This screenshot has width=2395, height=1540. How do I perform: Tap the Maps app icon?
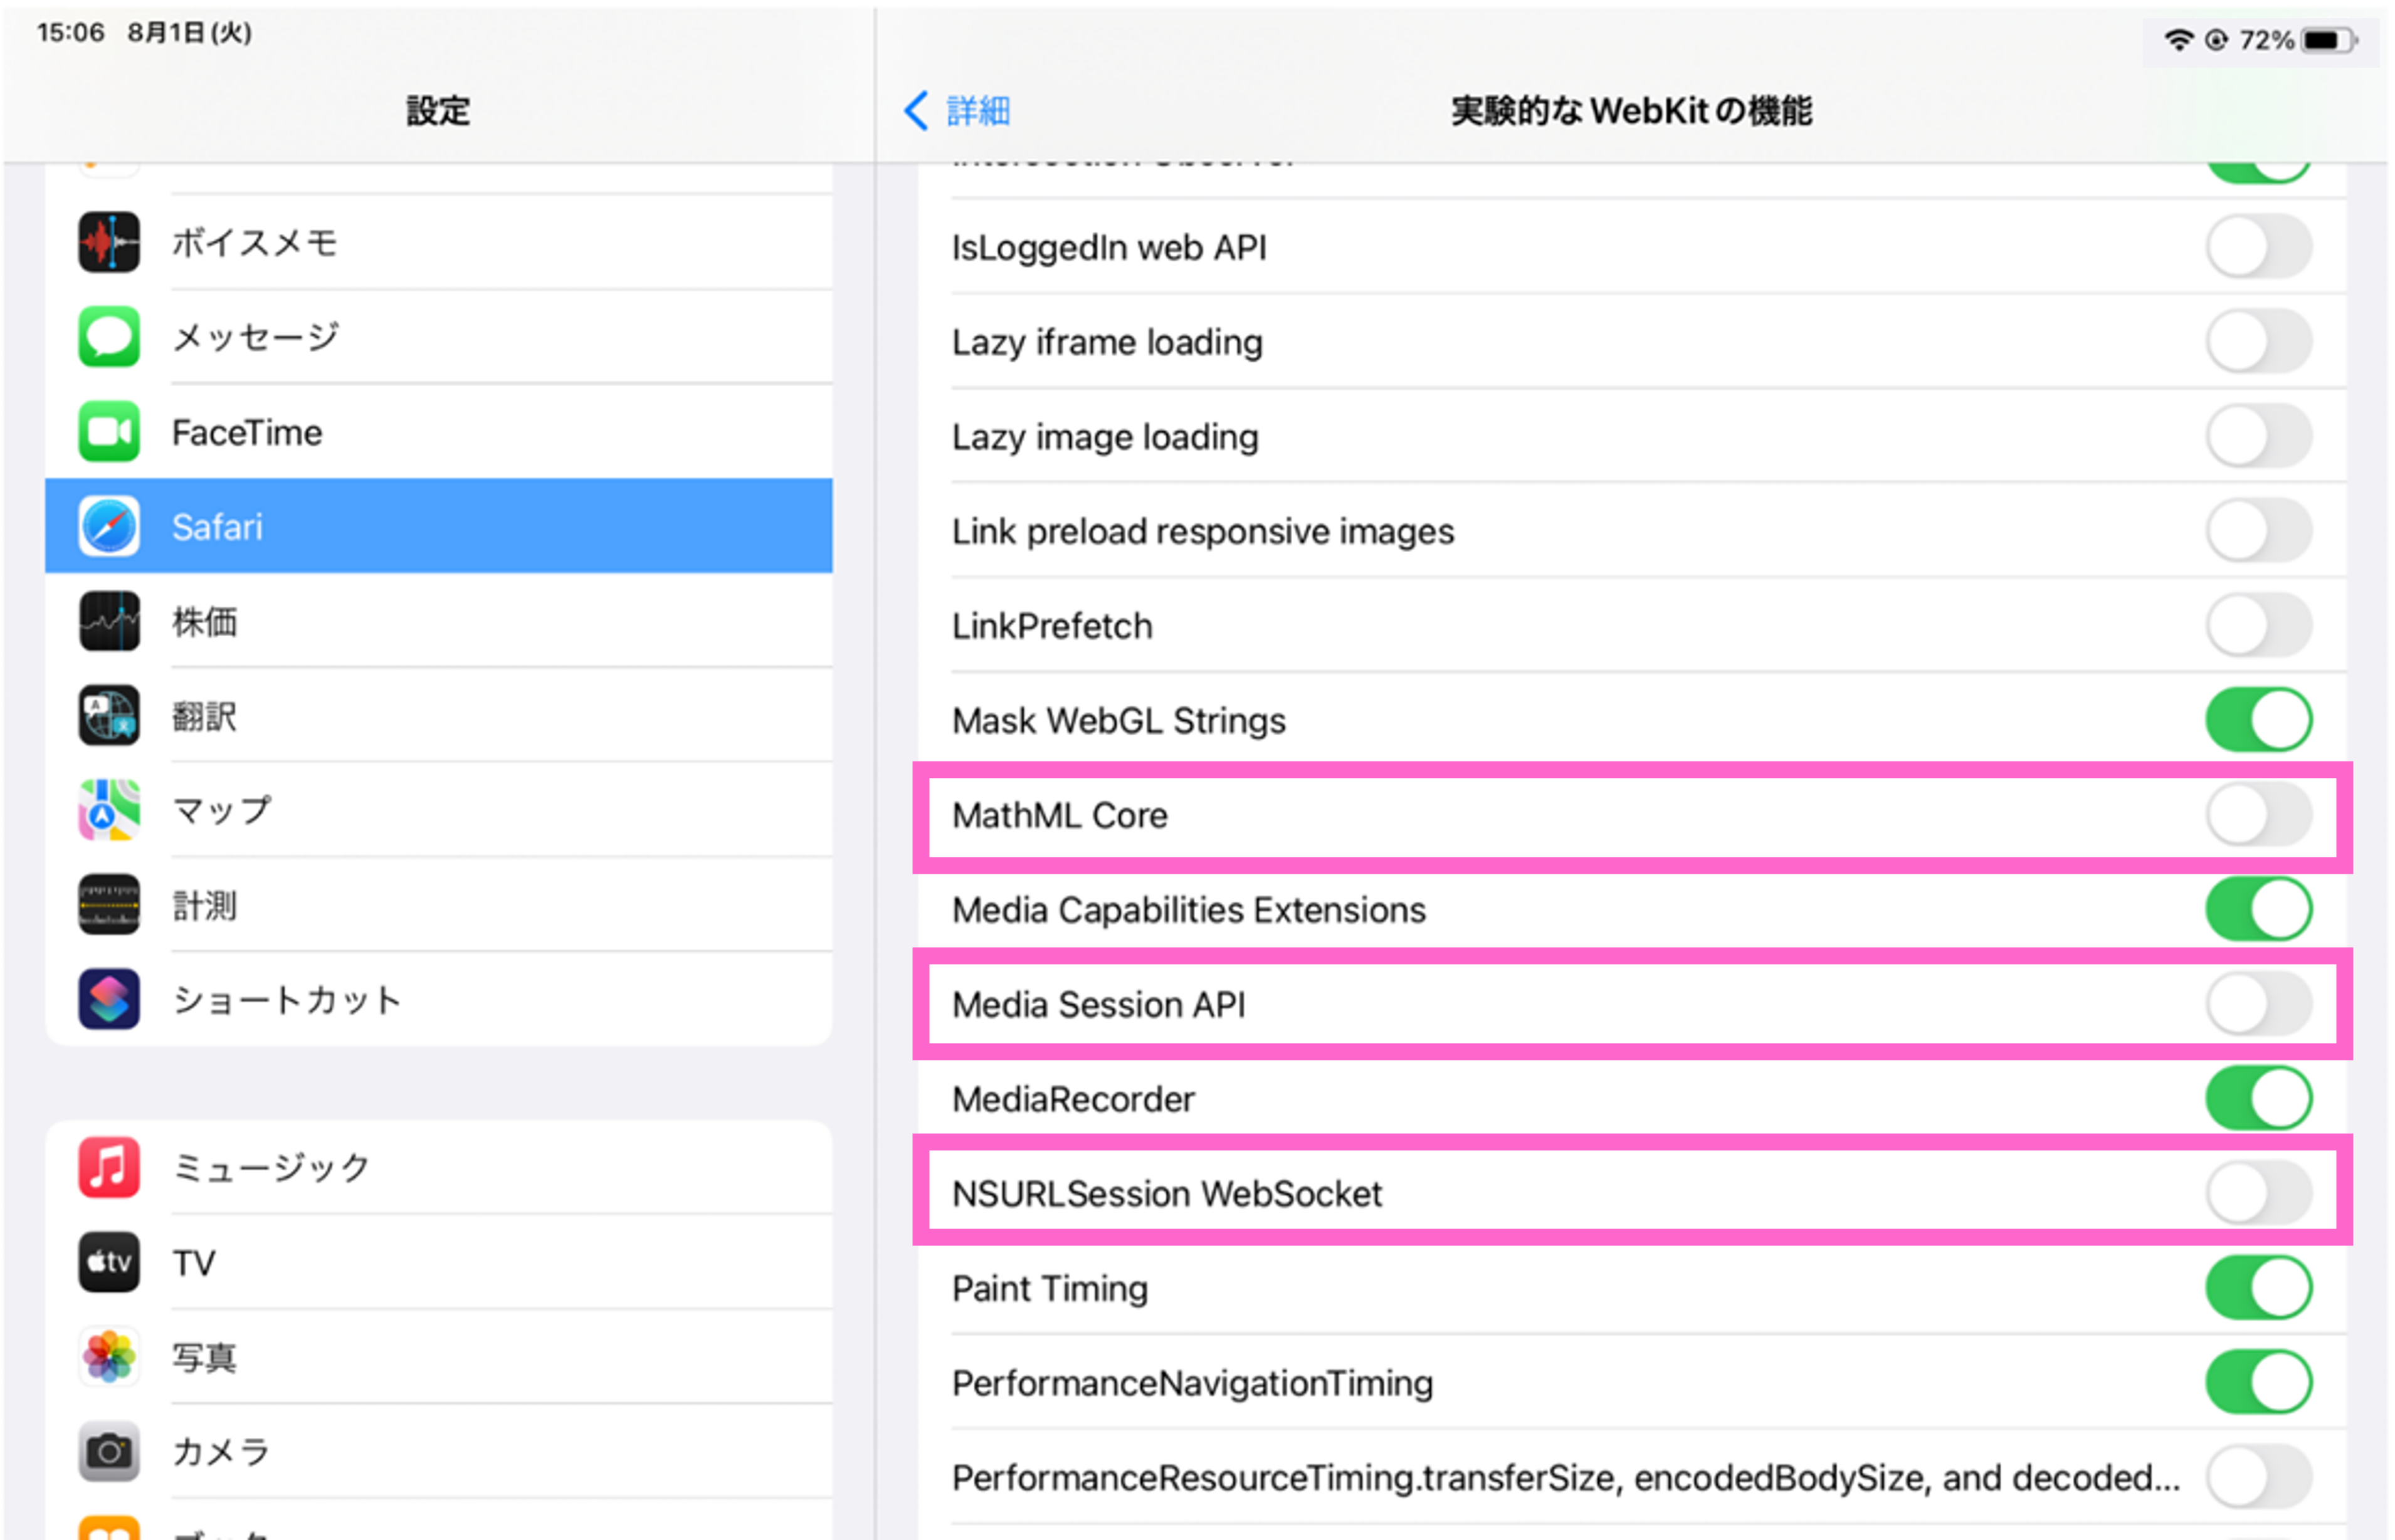pyautogui.click(x=109, y=810)
